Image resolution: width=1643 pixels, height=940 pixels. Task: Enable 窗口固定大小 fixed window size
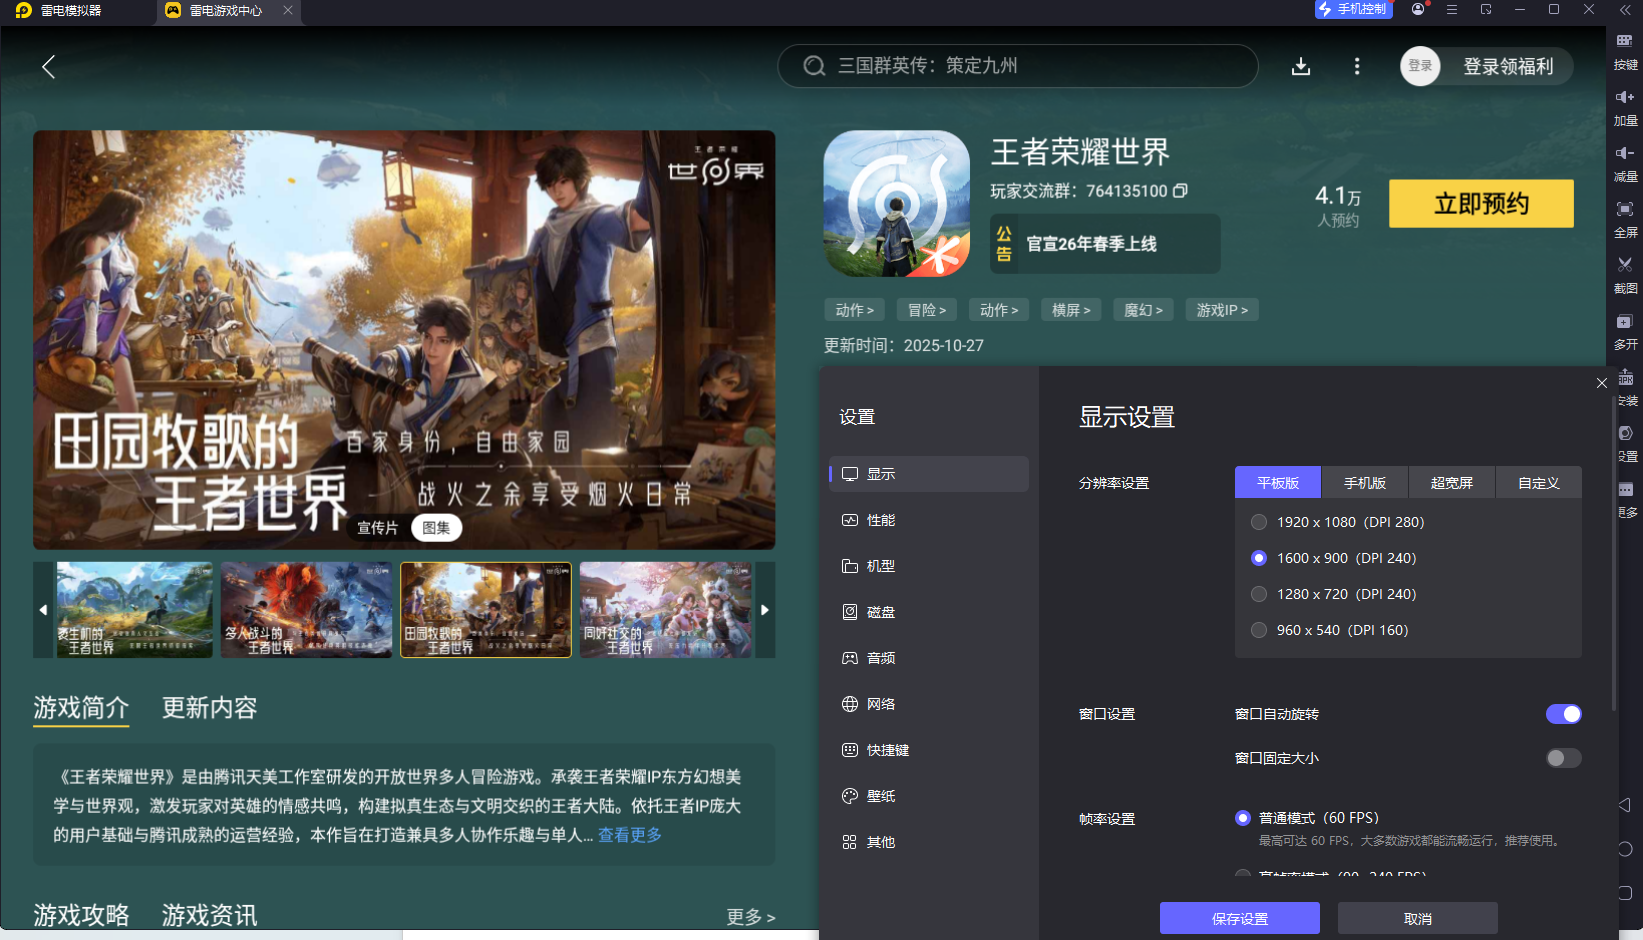pyautogui.click(x=1563, y=758)
